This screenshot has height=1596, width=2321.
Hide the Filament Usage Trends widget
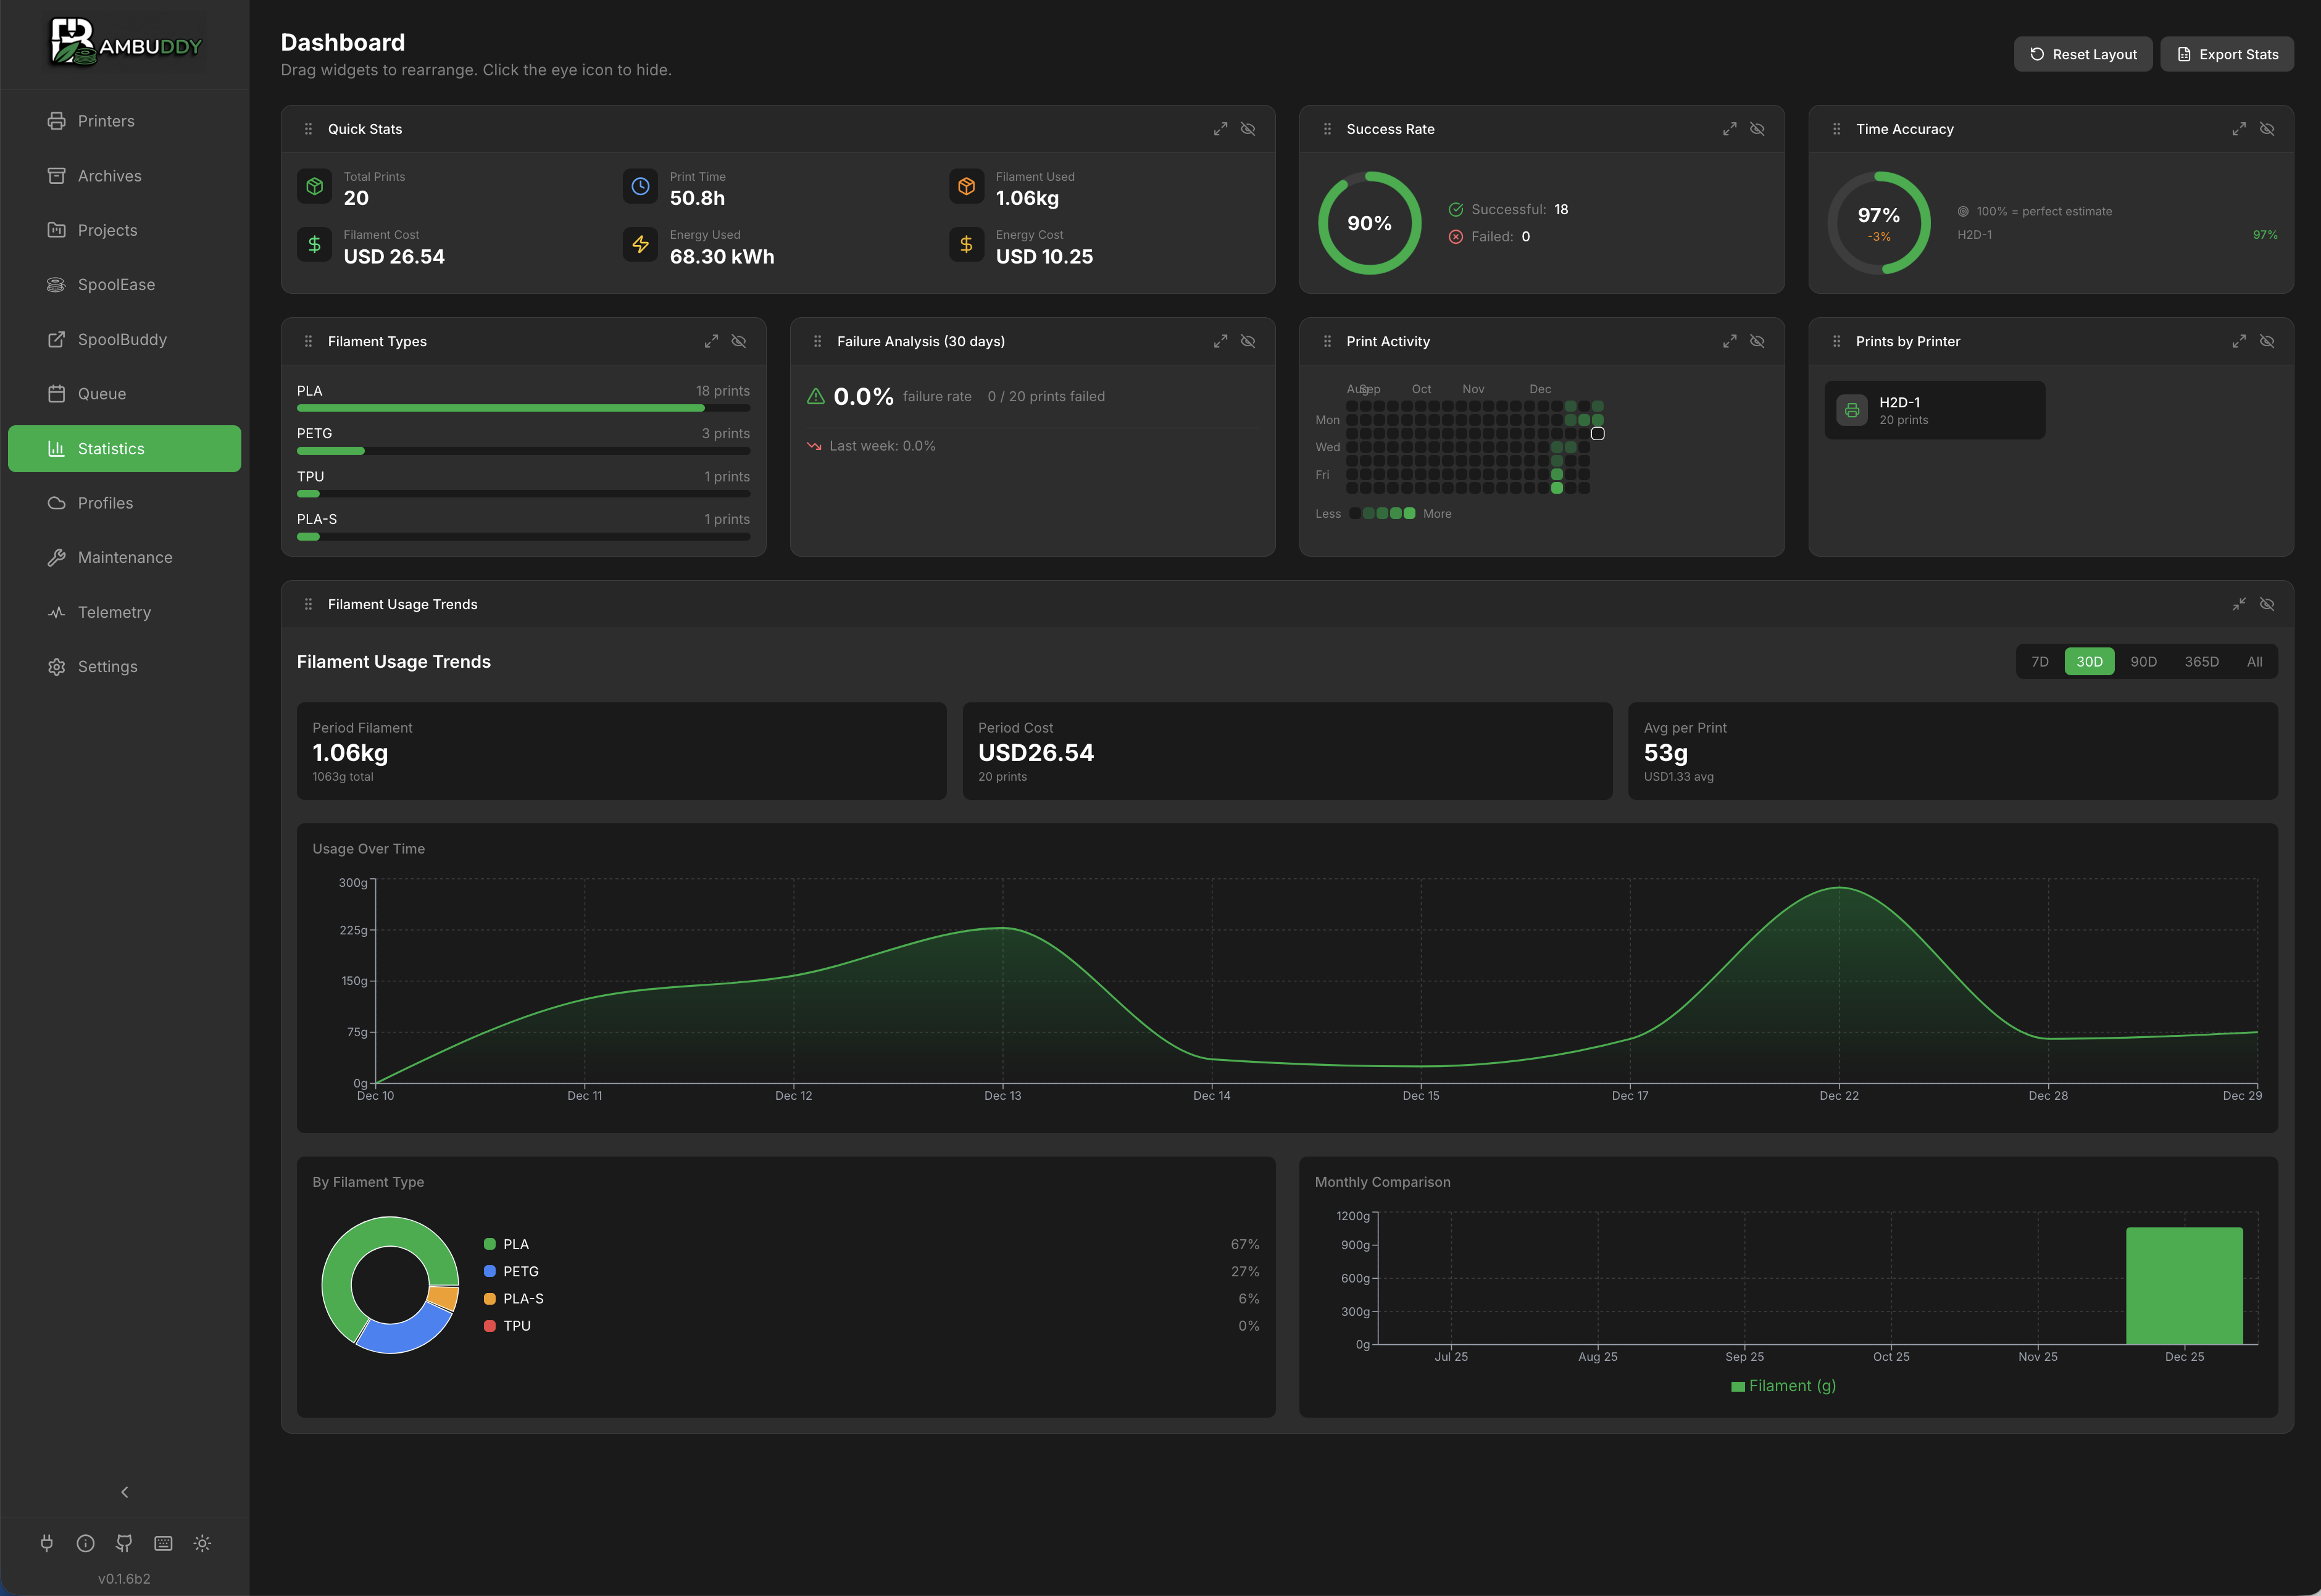coord(2267,604)
